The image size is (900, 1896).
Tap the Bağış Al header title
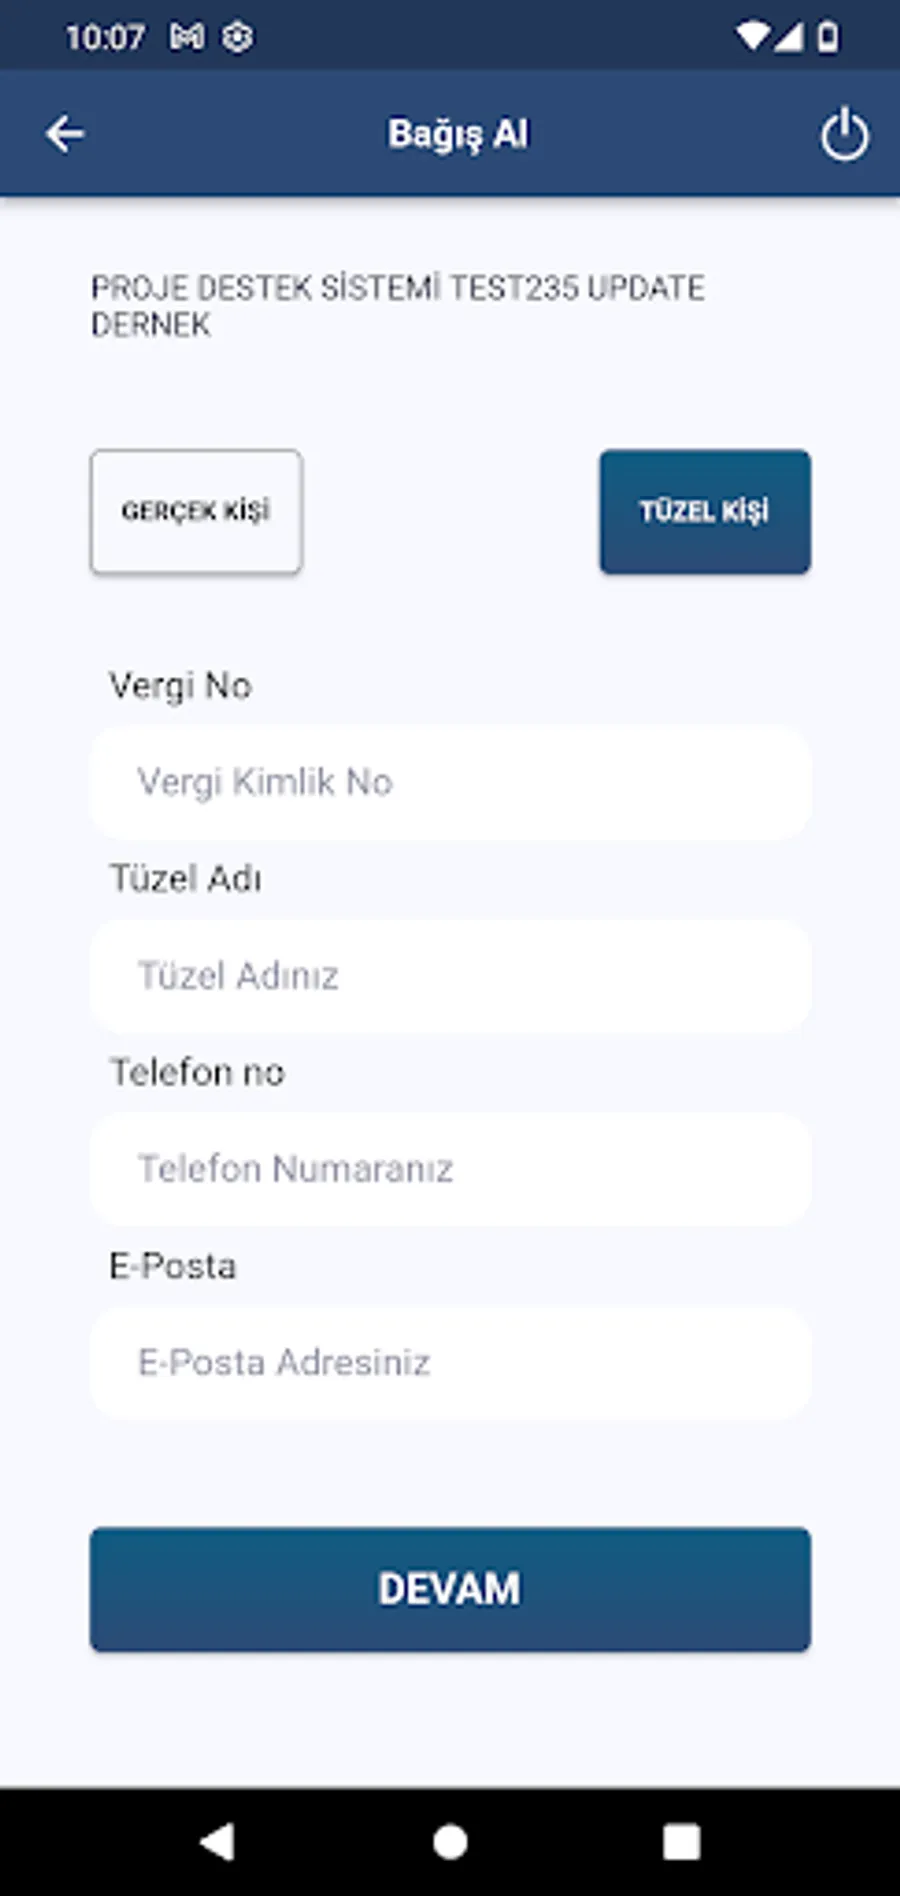458,134
